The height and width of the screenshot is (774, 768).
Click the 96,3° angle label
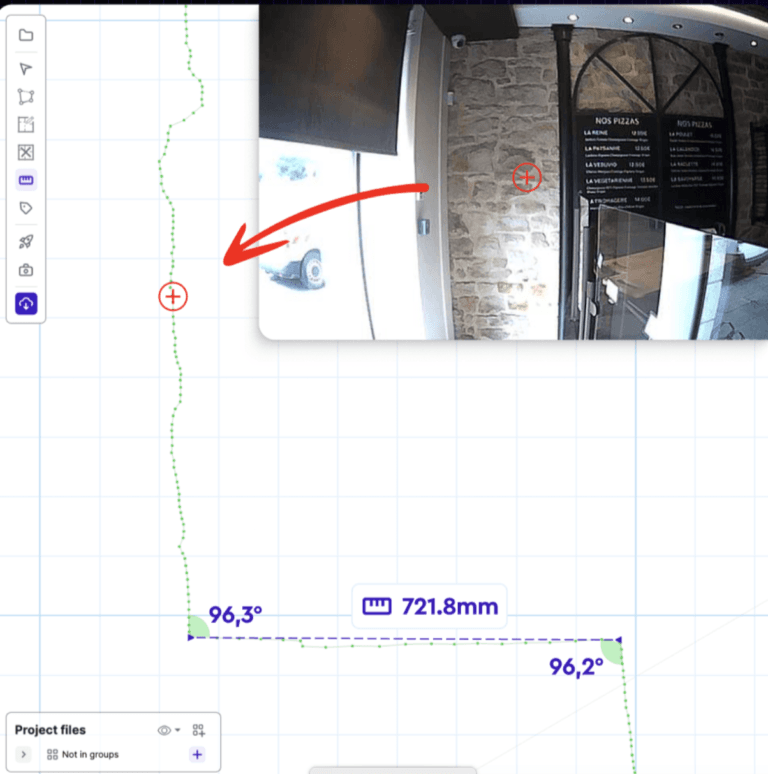click(235, 615)
